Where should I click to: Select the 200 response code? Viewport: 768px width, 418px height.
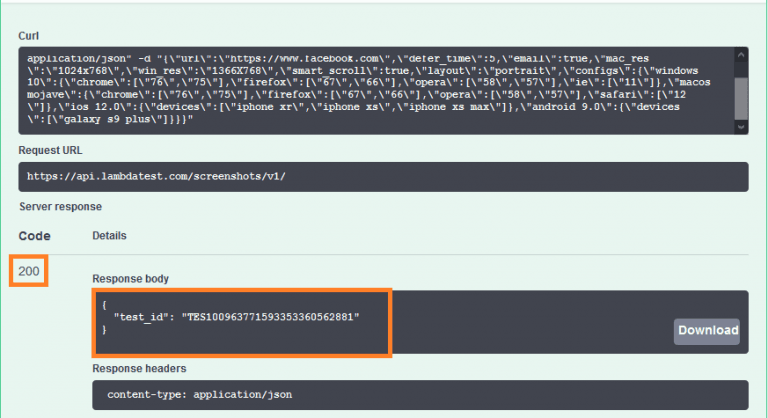pyautogui.click(x=29, y=272)
